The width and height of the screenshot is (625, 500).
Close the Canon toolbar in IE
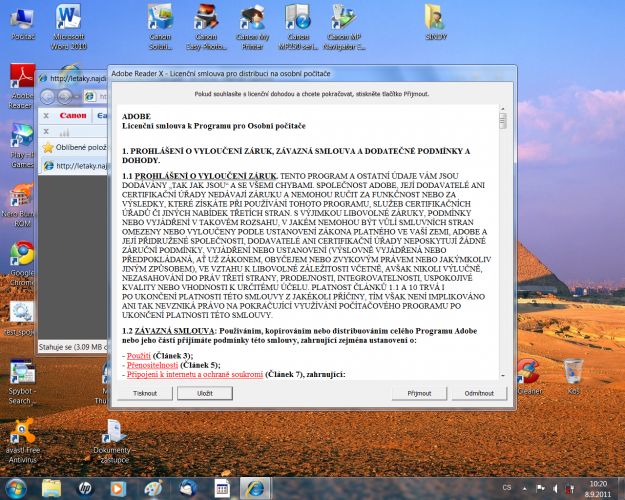coord(46,116)
